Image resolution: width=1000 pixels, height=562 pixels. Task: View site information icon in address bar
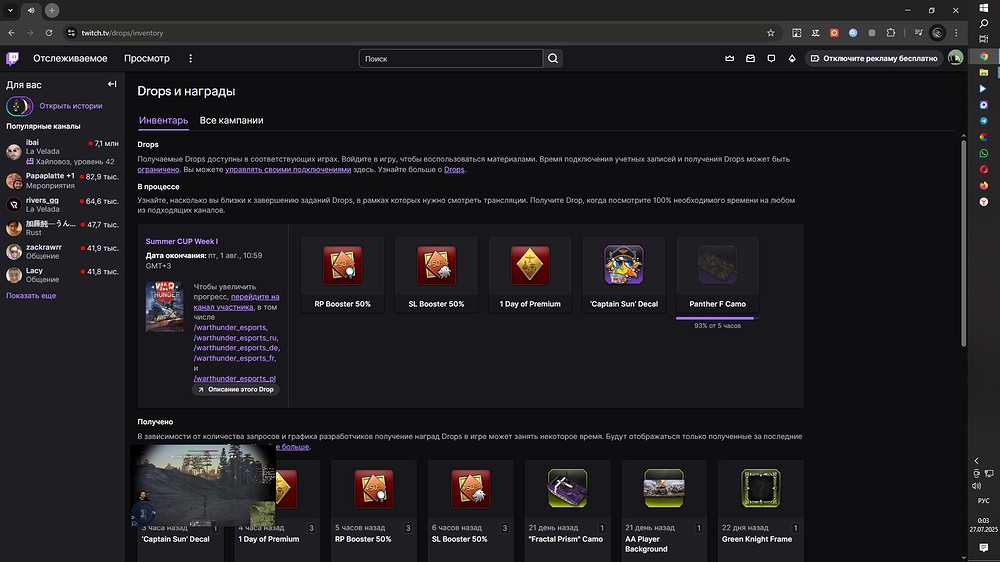71,33
